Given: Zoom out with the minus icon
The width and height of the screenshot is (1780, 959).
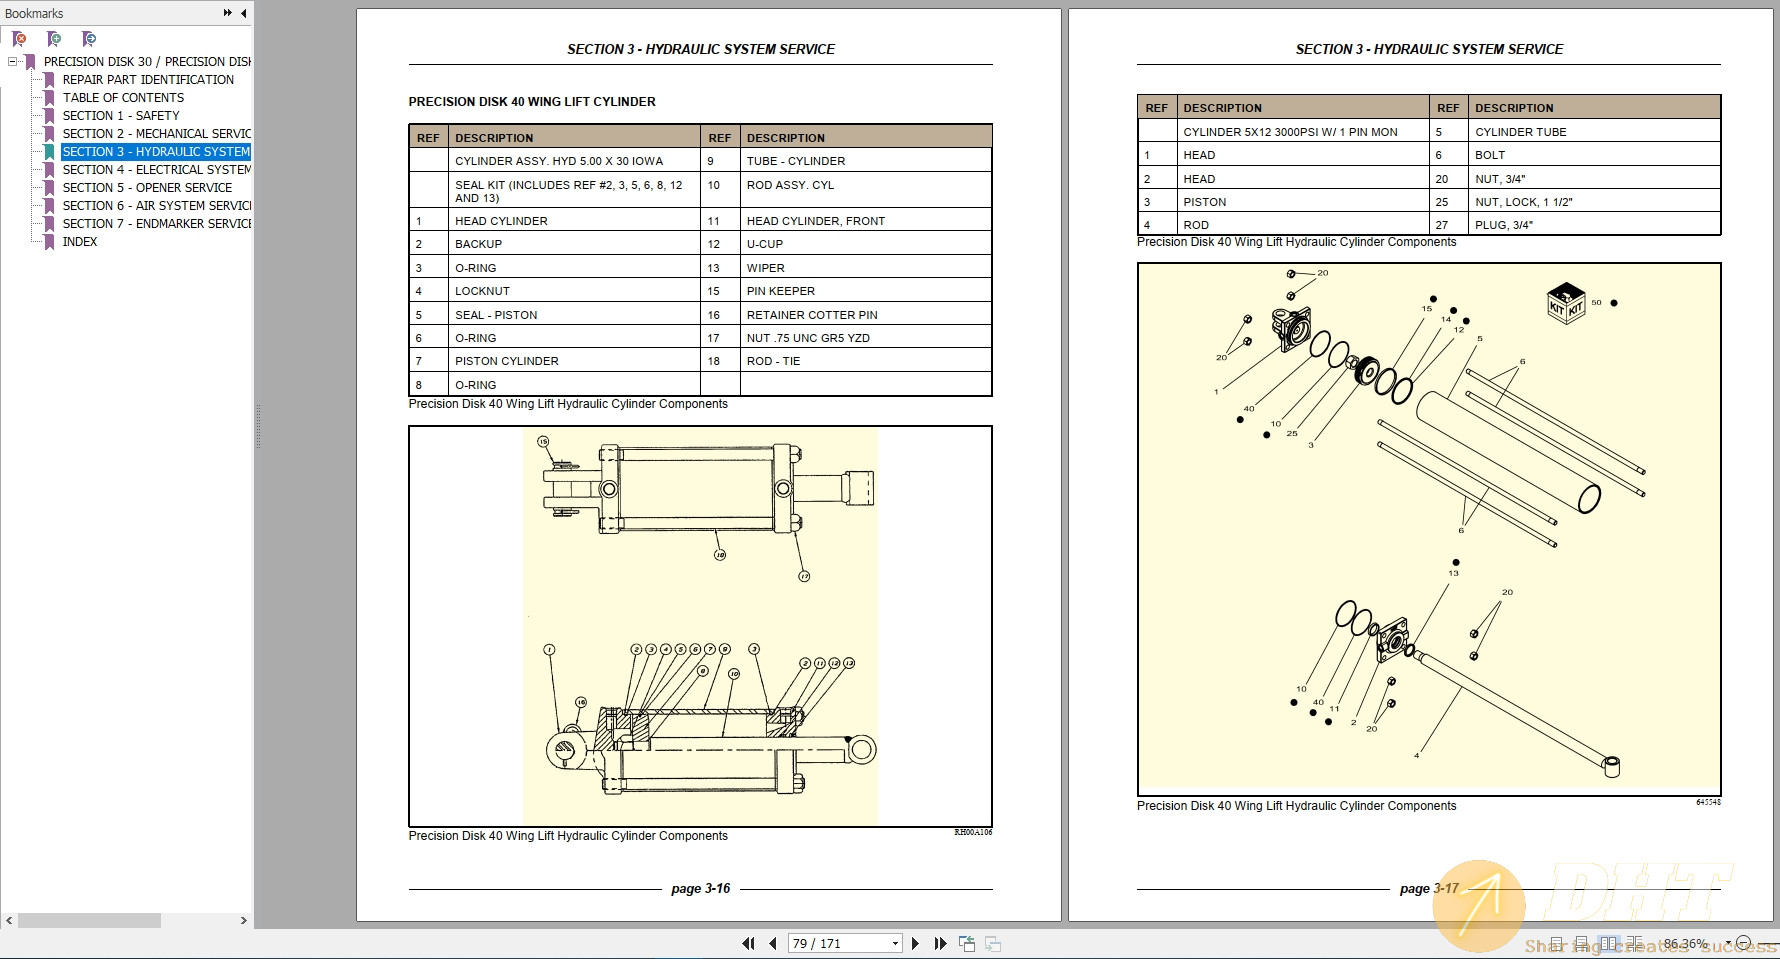Looking at the screenshot, I should coord(1743,943).
